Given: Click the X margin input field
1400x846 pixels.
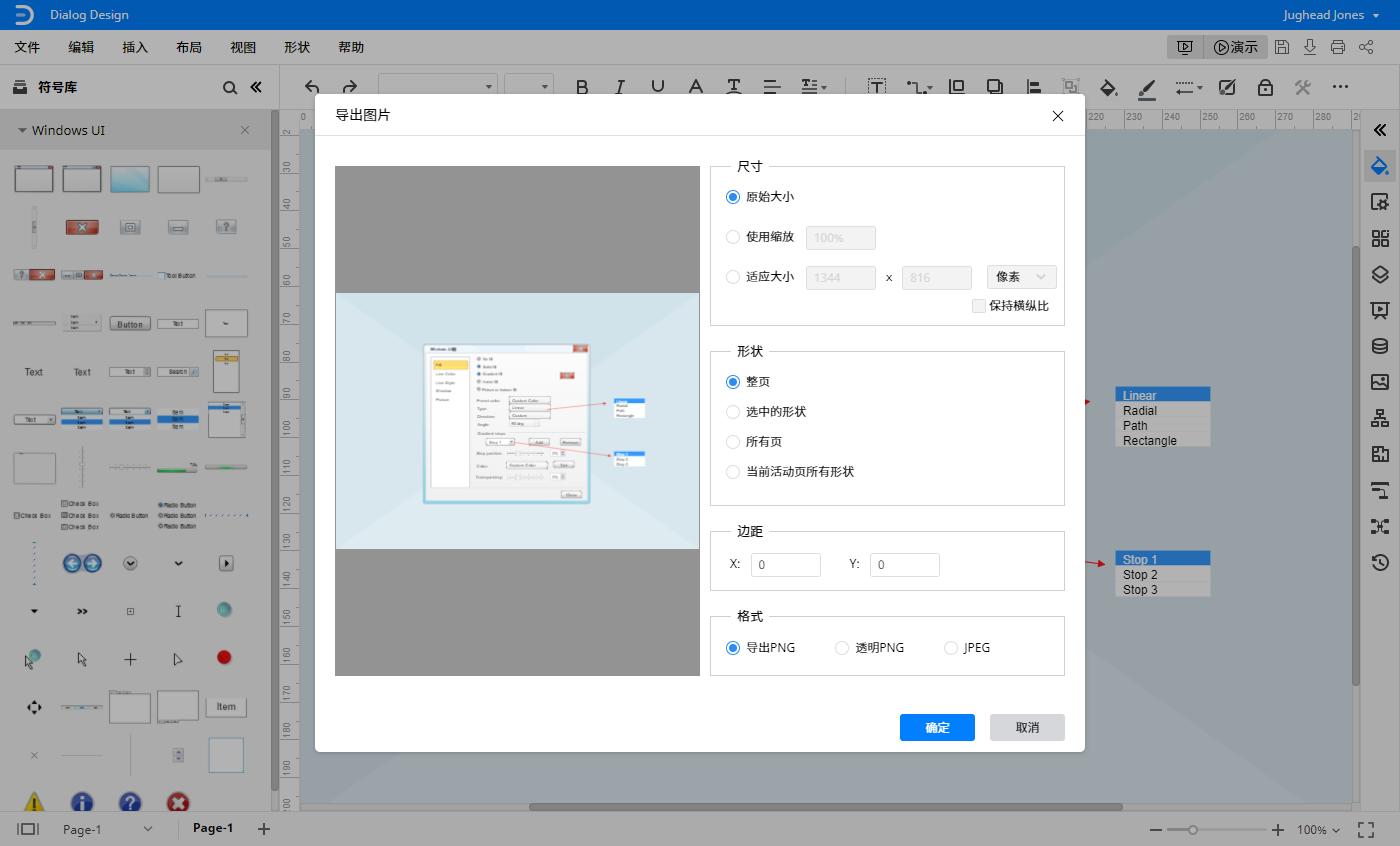Looking at the screenshot, I should point(786,565).
